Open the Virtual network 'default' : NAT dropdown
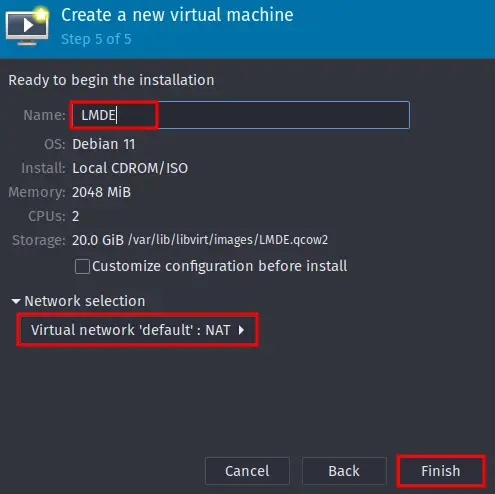The height and width of the screenshot is (494, 495). pos(137,330)
